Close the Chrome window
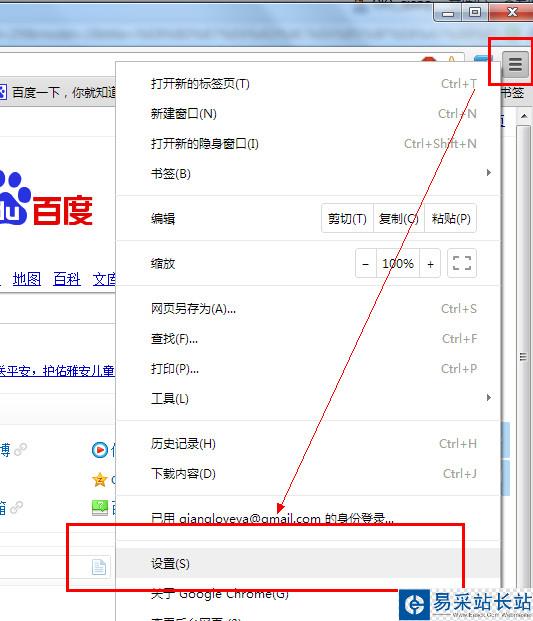This screenshot has height=621, width=533. (512, 12)
